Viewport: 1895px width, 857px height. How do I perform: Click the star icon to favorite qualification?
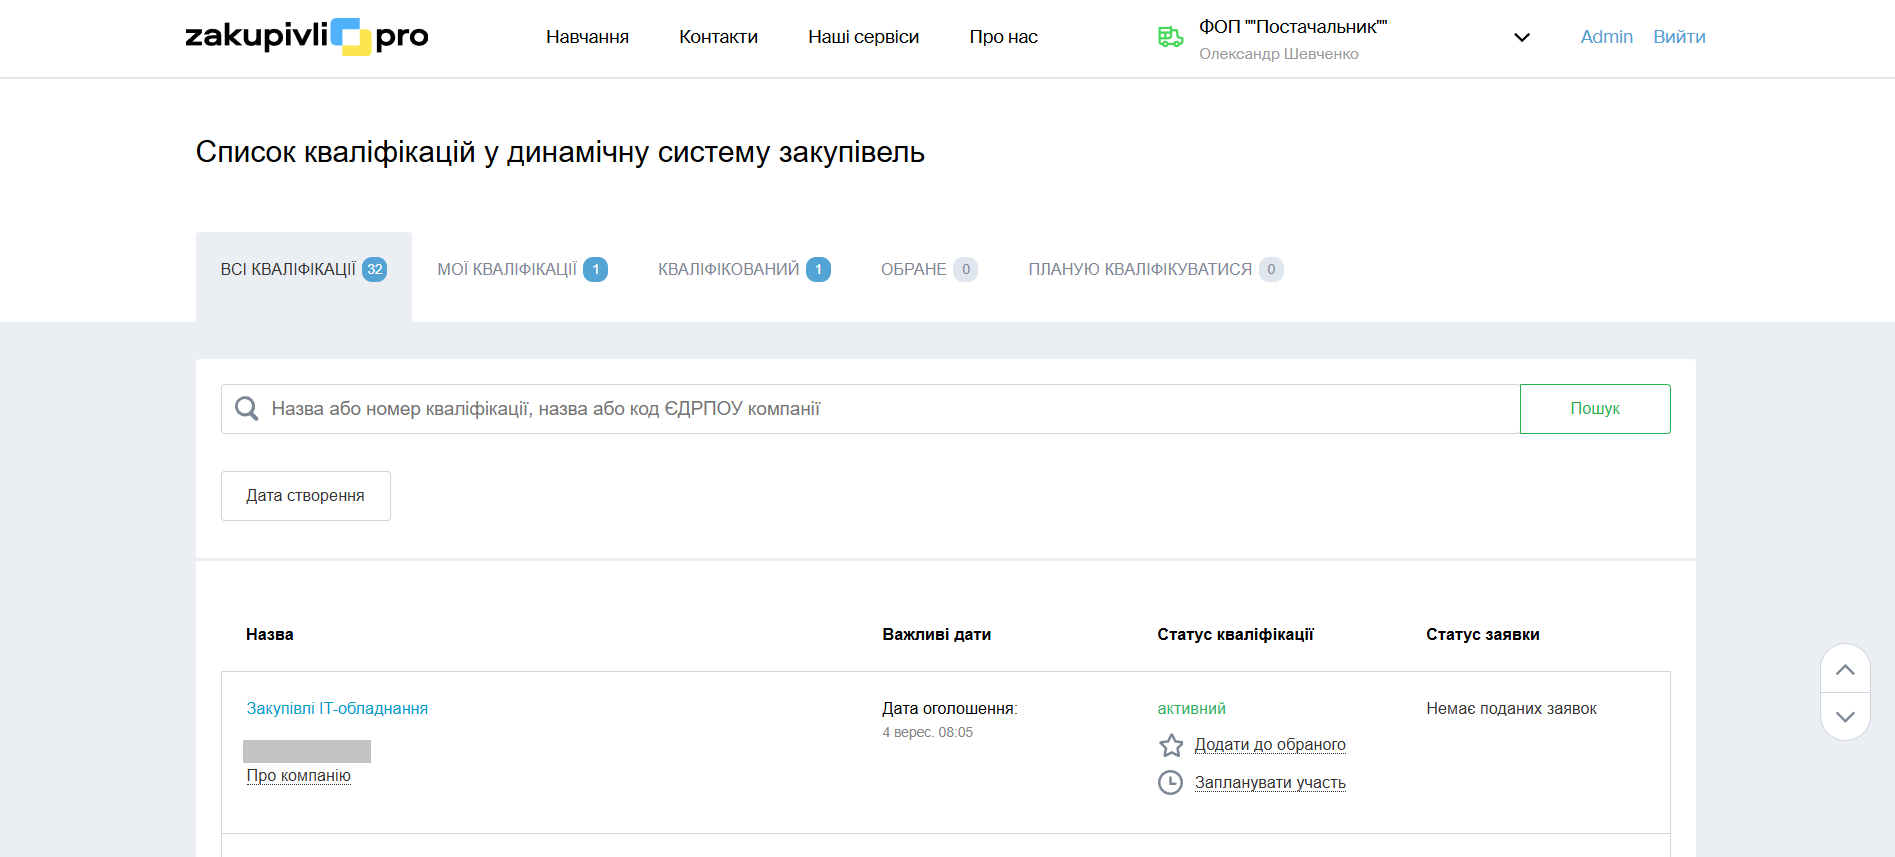1170,745
